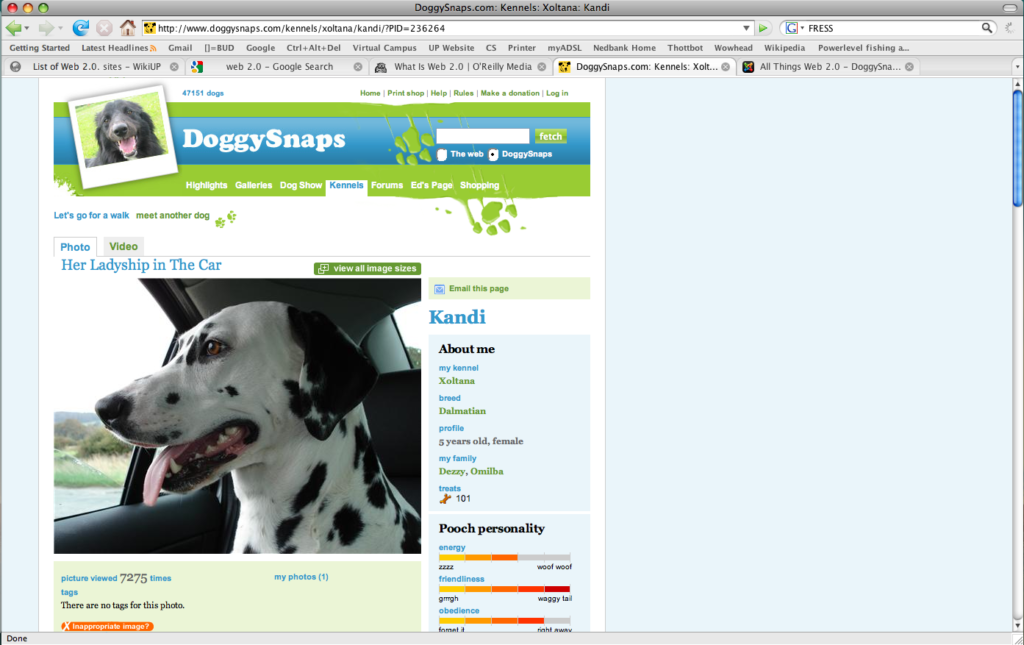The height and width of the screenshot is (645, 1024).
Task: Click the energy rating bar
Action: (505, 558)
